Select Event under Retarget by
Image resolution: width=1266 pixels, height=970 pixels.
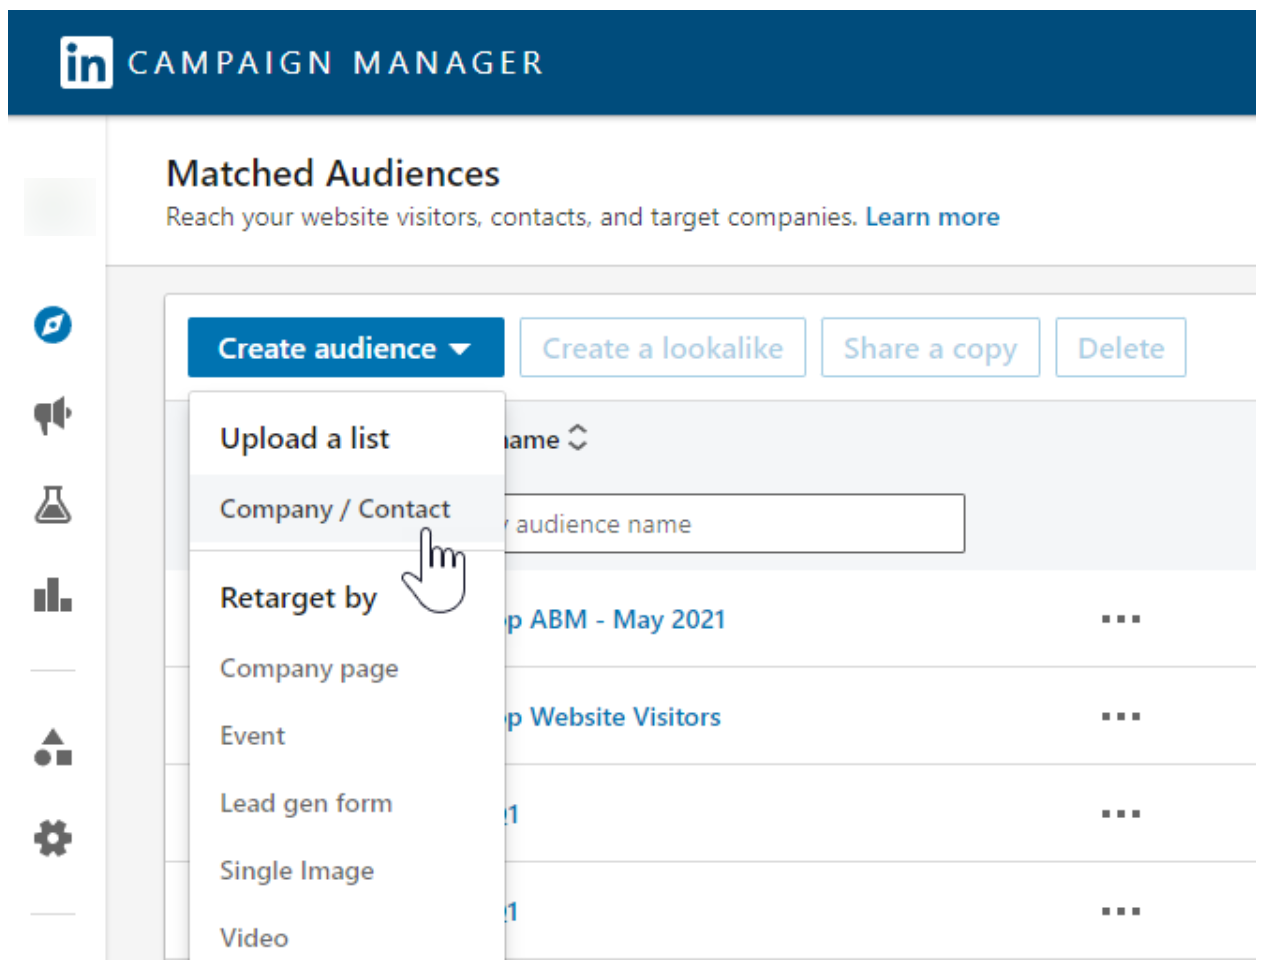coord(253,736)
